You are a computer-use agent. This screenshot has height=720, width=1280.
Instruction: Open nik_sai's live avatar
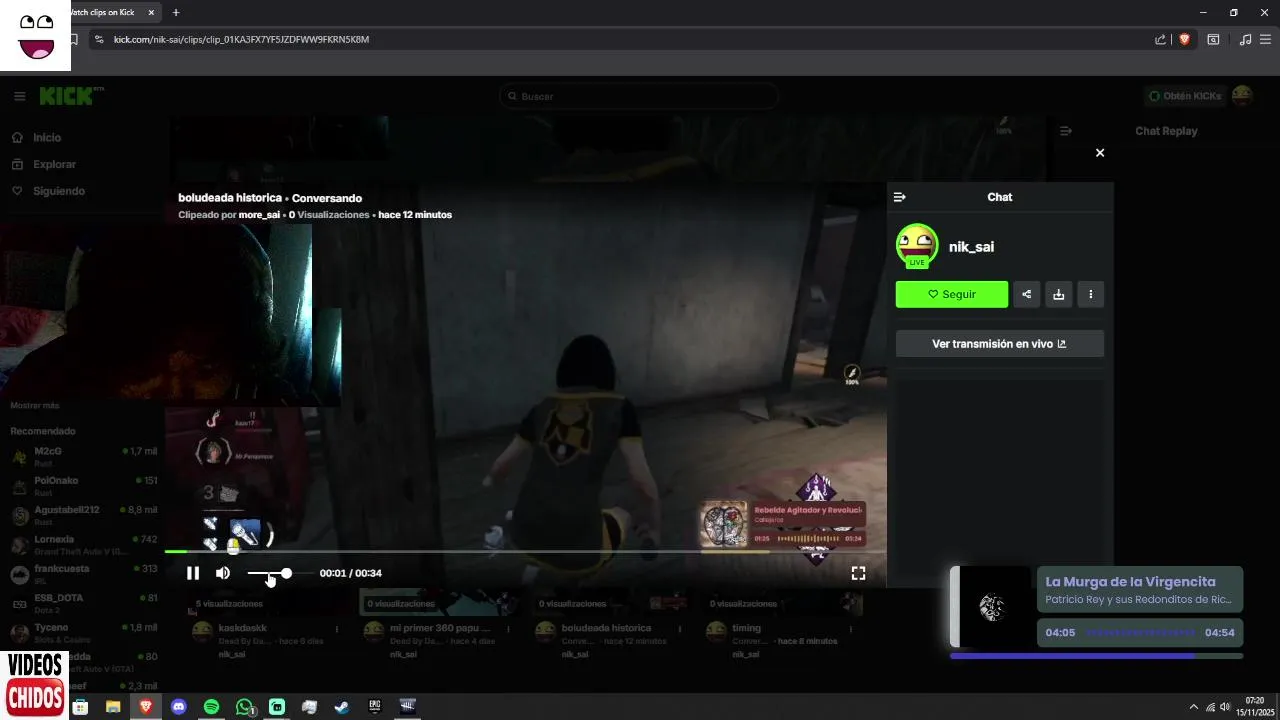tap(917, 246)
